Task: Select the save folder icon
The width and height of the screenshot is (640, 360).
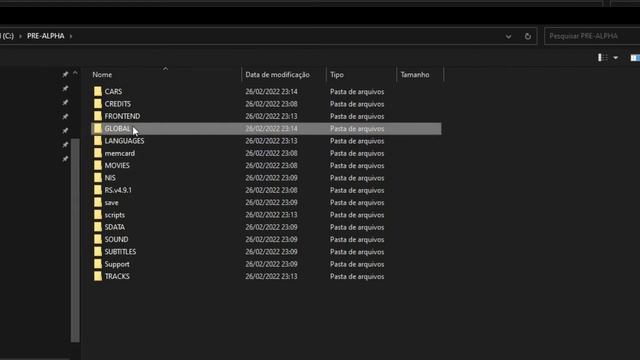Action: [x=98, y=202]
